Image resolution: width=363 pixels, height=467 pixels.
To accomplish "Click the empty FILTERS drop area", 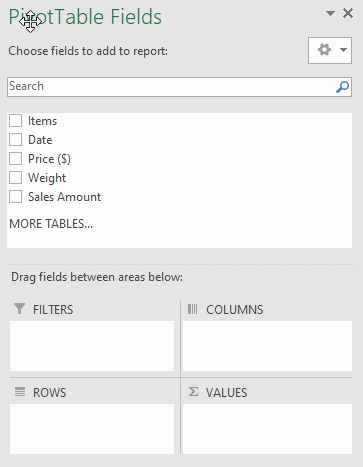I will point(92,346).
